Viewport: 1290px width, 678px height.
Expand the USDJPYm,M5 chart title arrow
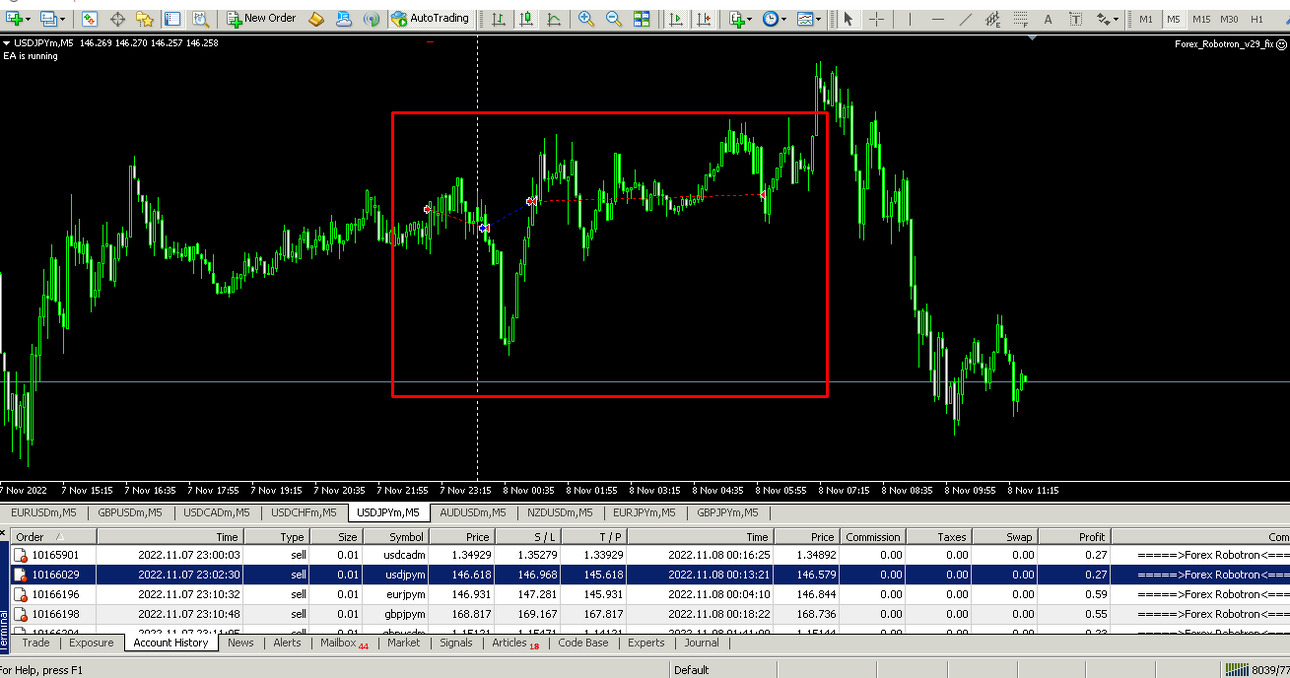[x=8, y=43]
